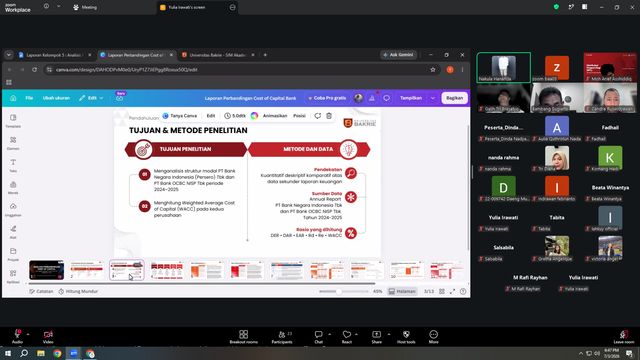Click the Tampilkan present button
640x360 pixels.
[x=411, y=98]
